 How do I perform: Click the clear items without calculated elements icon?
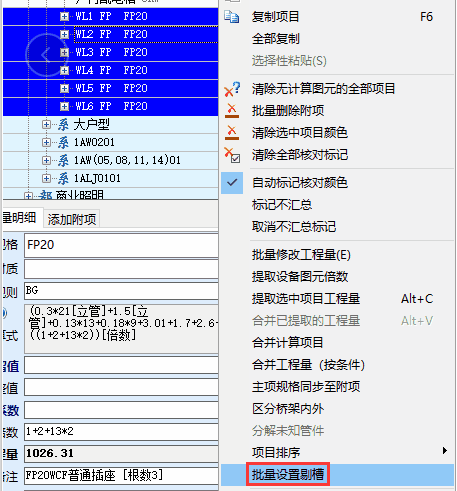tap(232, 89)
